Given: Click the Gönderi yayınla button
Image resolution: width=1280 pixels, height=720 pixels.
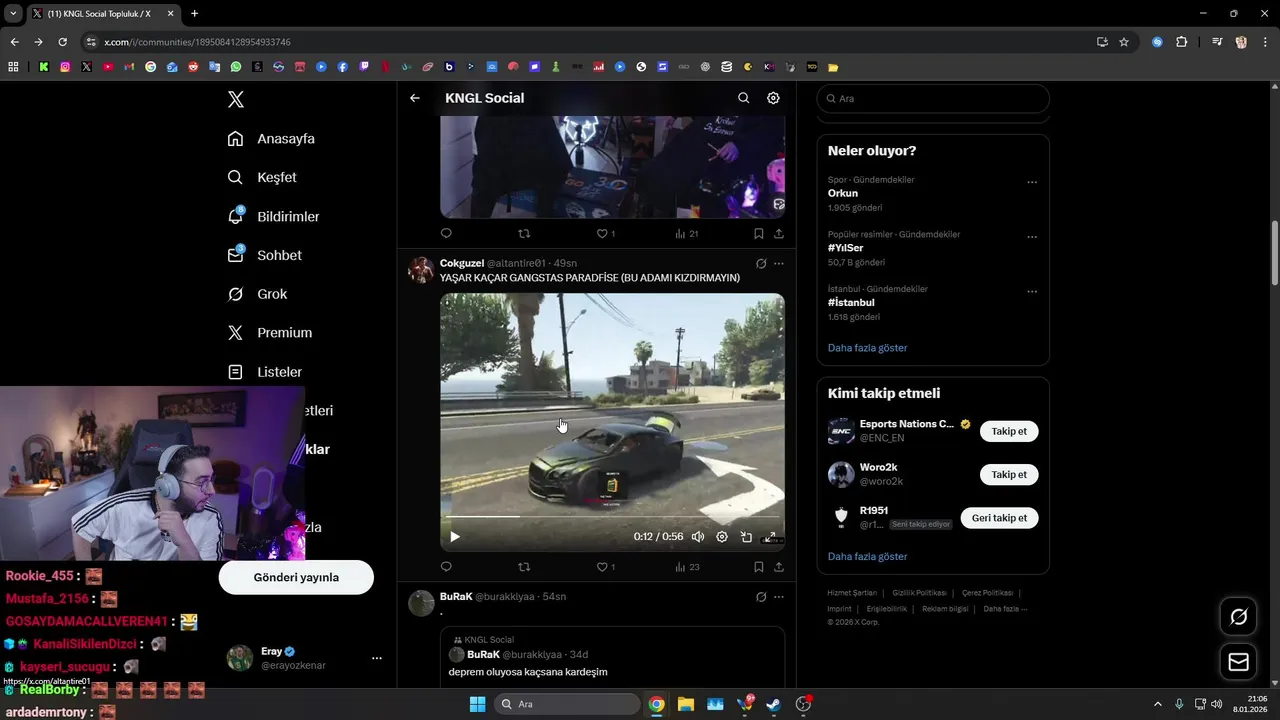Looking at the screenshot, I should point(296,577).
